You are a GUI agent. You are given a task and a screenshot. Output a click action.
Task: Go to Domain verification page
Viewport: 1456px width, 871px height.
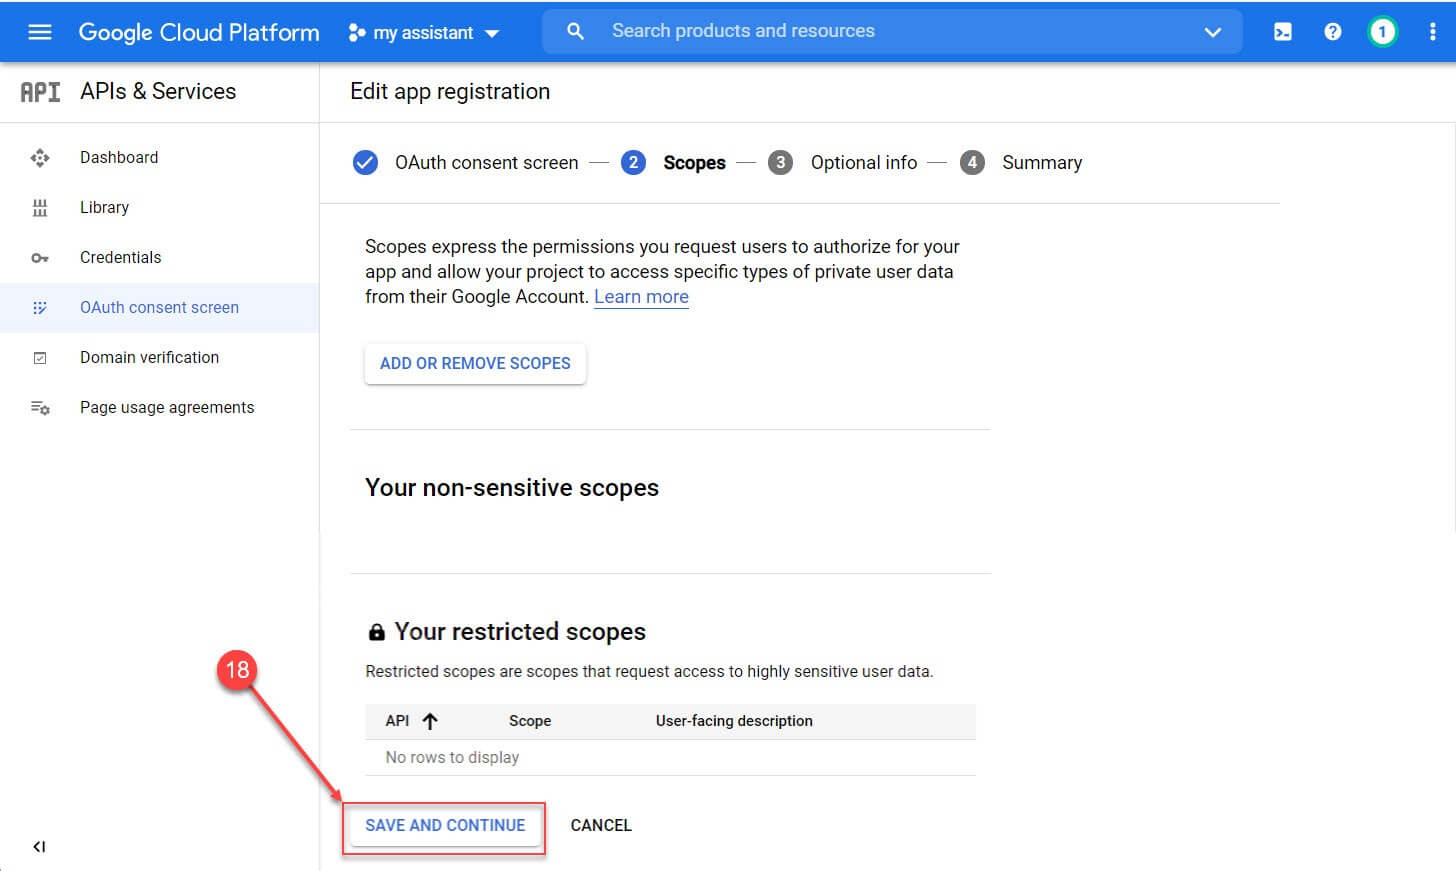149,358
